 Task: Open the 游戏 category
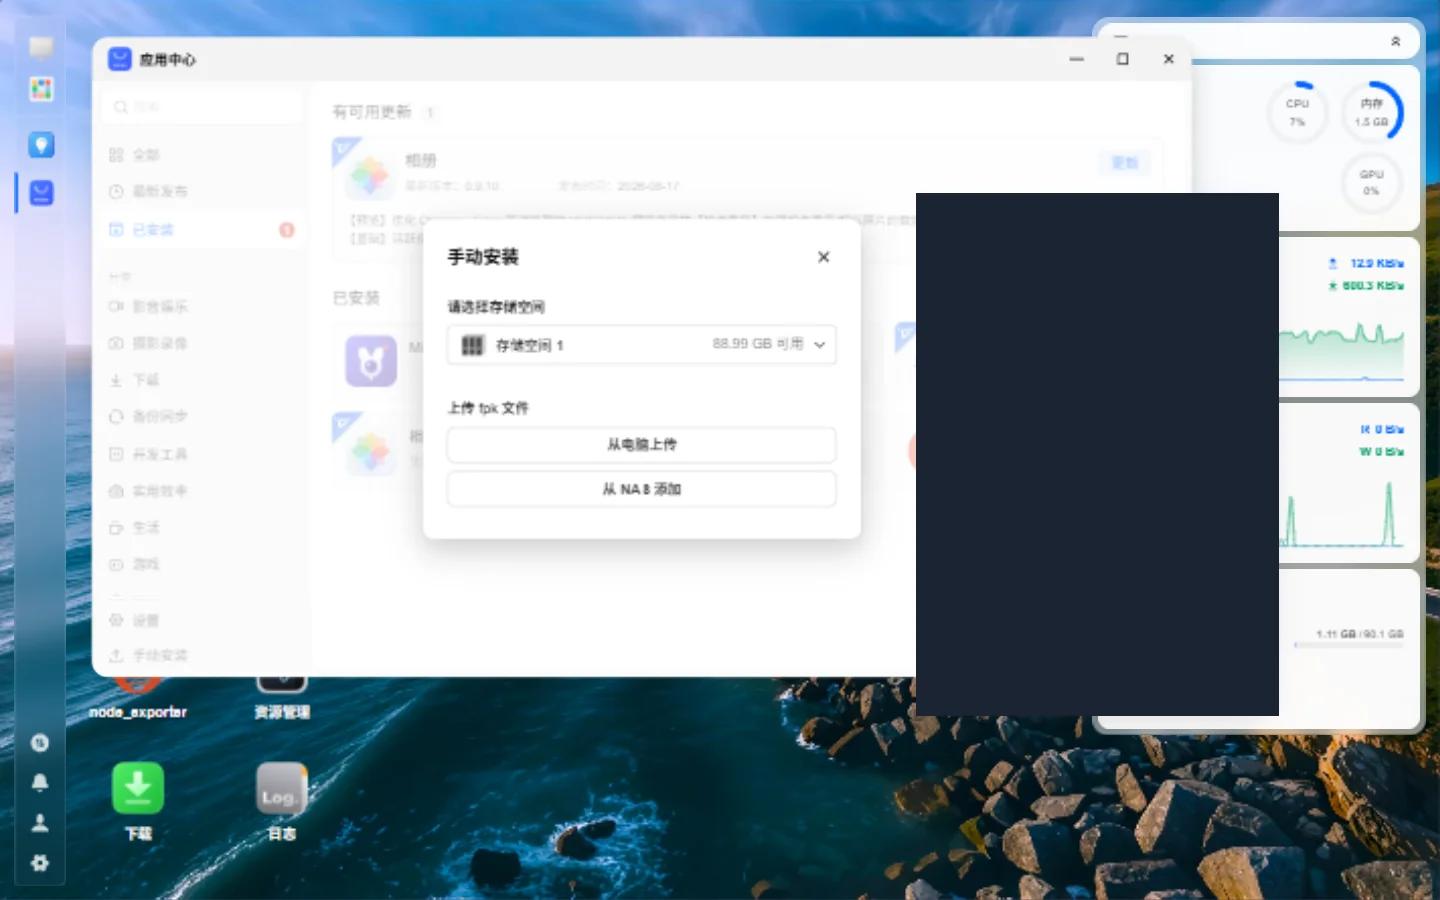tap(202, 564)
